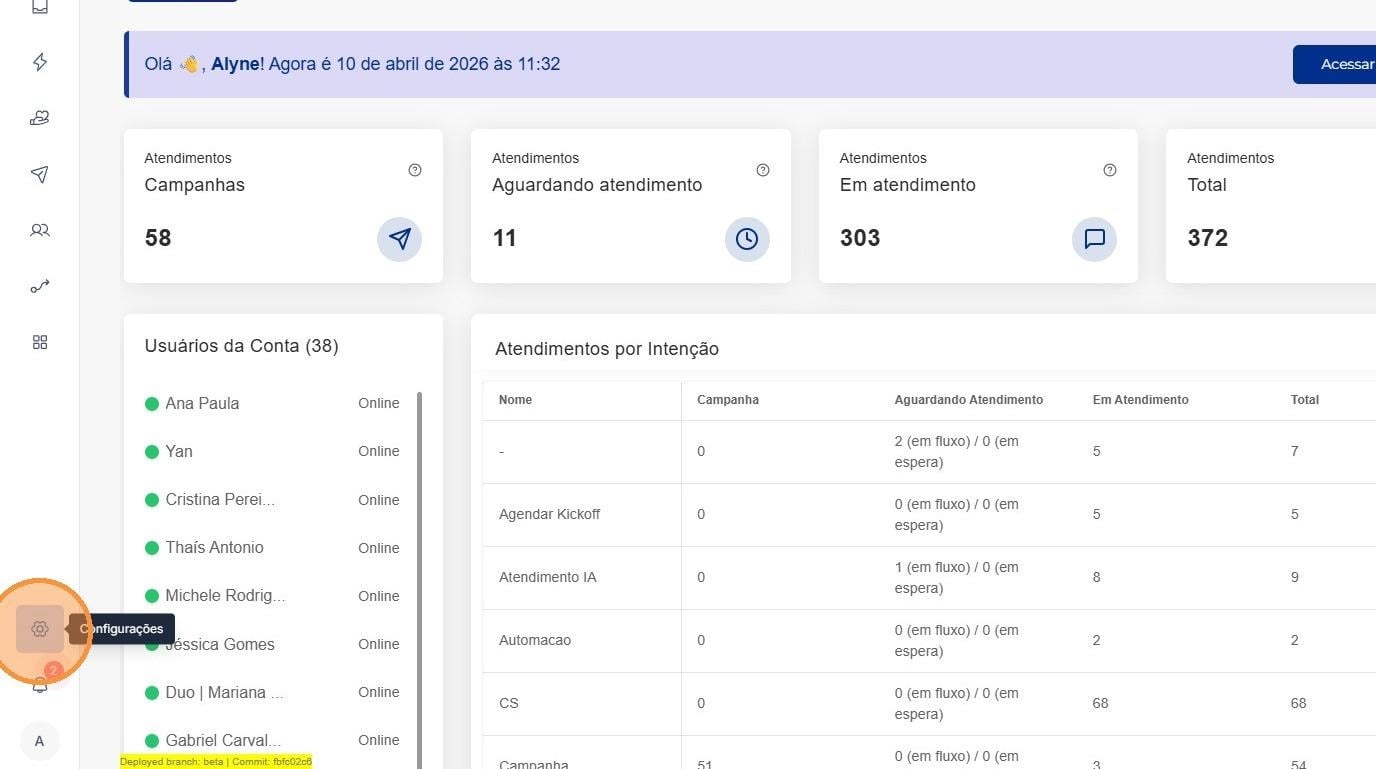The width and height of the screenshot is (1376, 769).
Task: Click the Em Atendimento column header
Action: pyautogui.click(x=1141, y=400)
